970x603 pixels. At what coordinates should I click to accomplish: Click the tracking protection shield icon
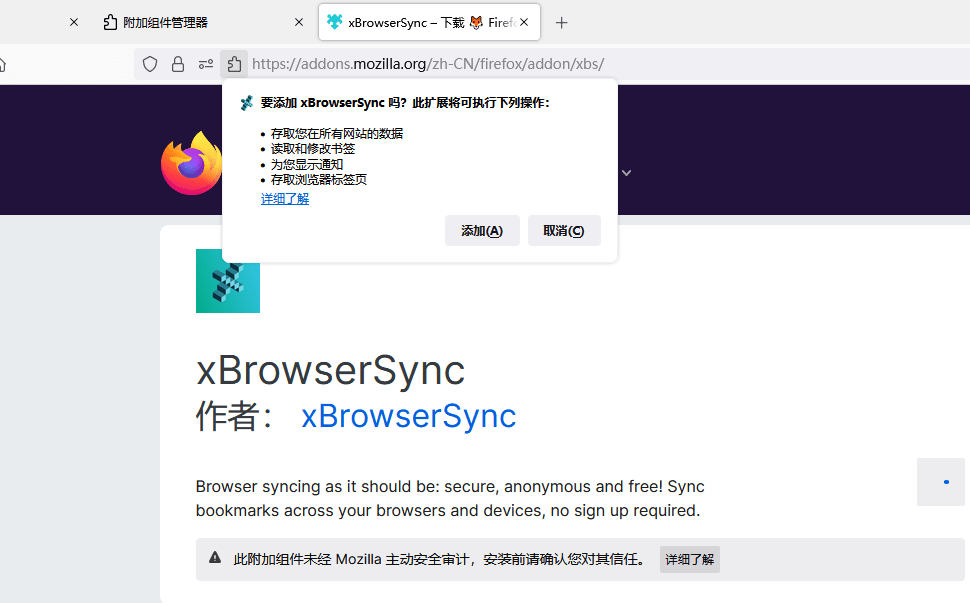(x=150, y=64)
